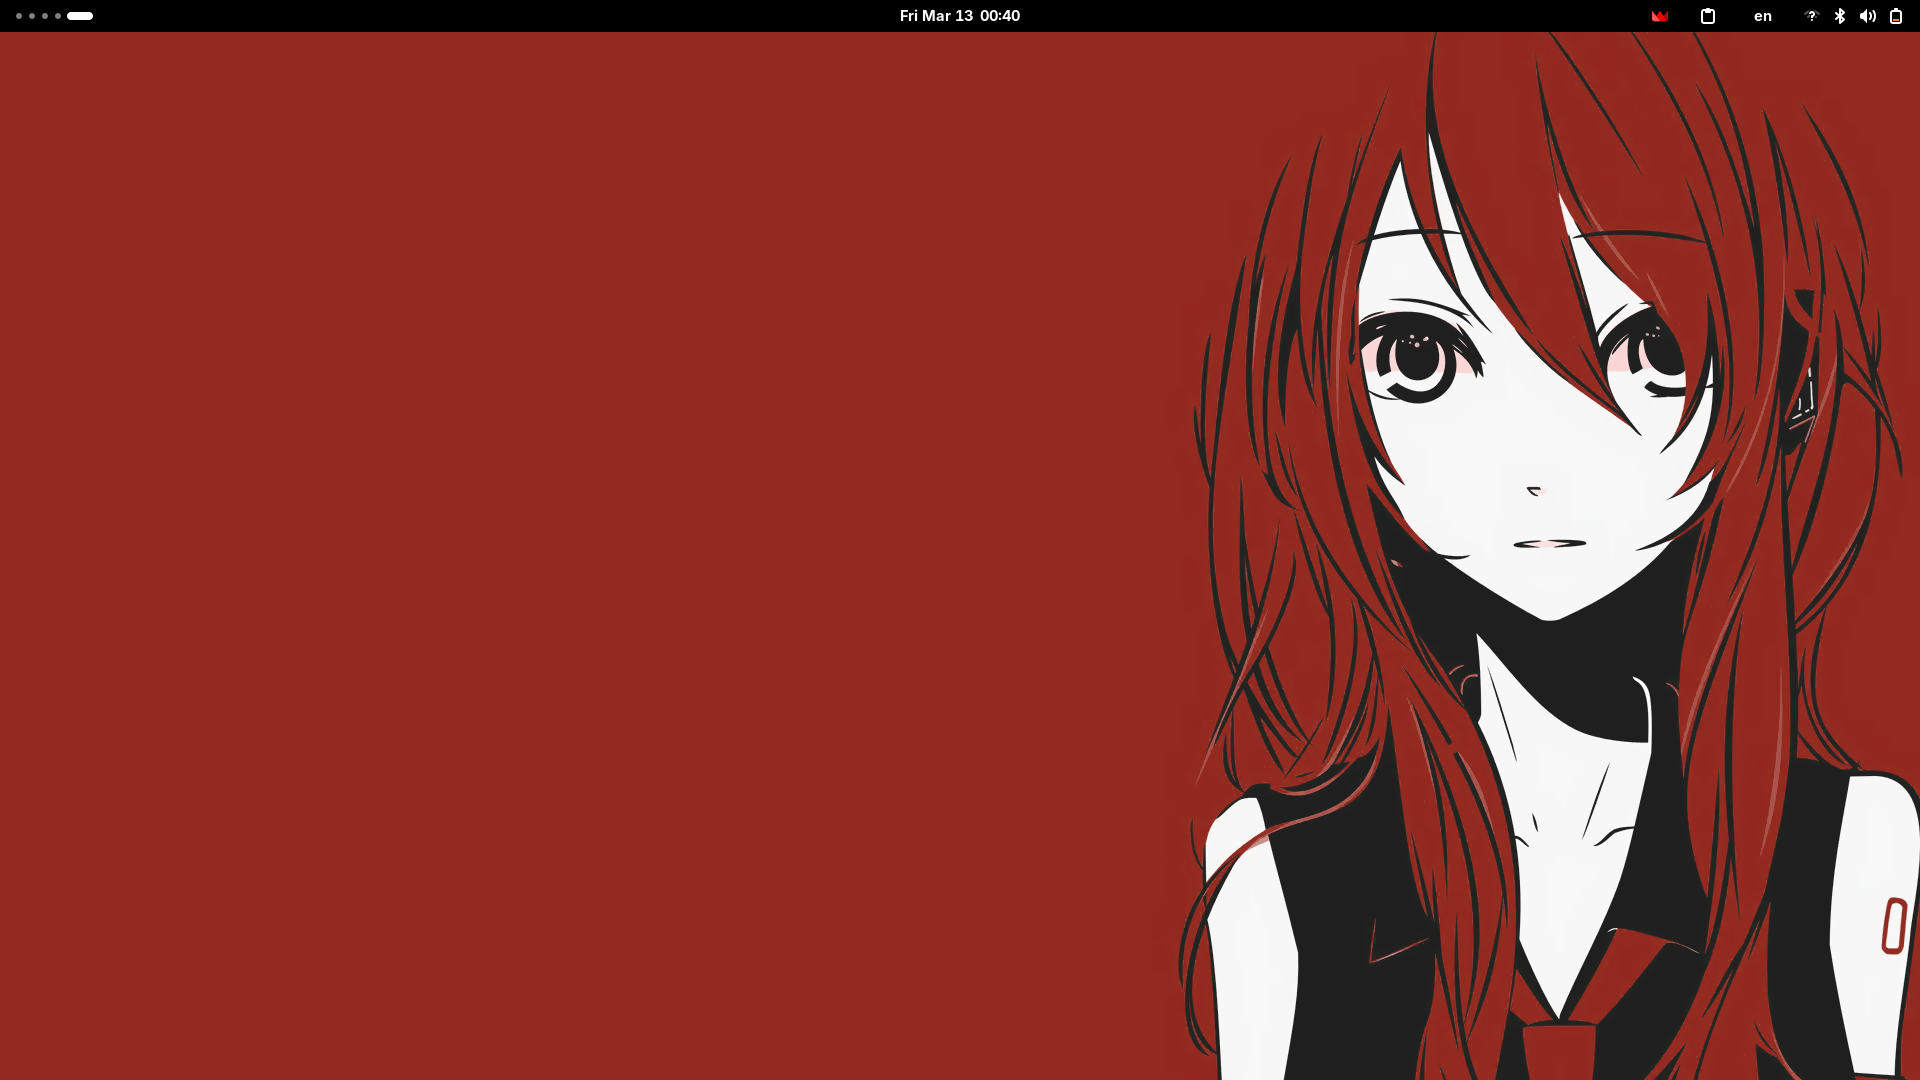1920x1080 pixels.
Task: Click the active workspace pill indicator
Action: (80, 16)
